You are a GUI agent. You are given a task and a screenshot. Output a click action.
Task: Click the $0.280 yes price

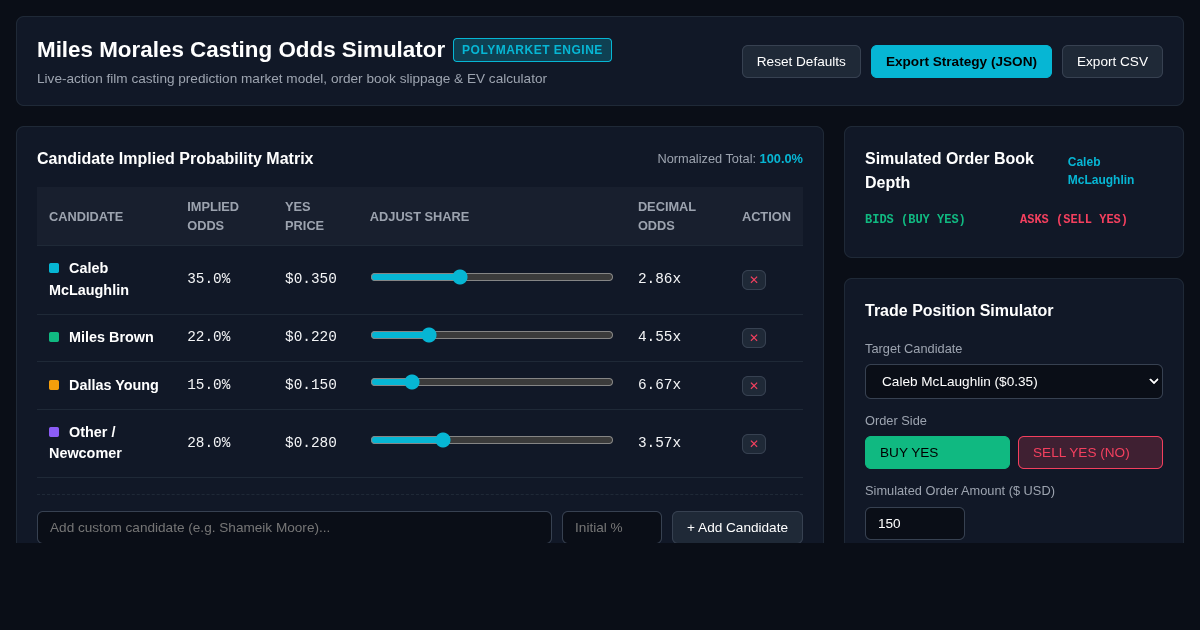(311, 443)
